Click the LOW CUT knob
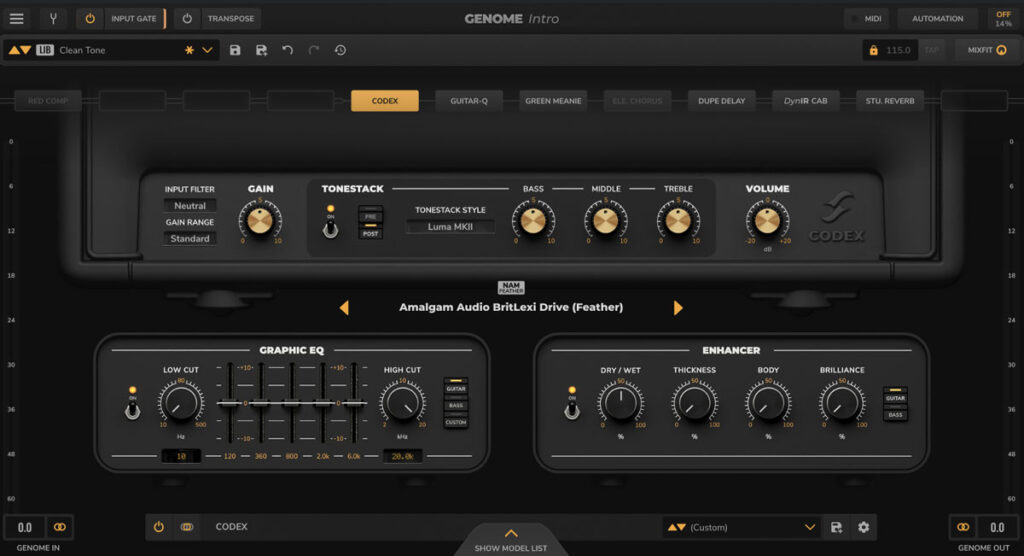Screen dimensions: 1024x556 pos(181,403)
